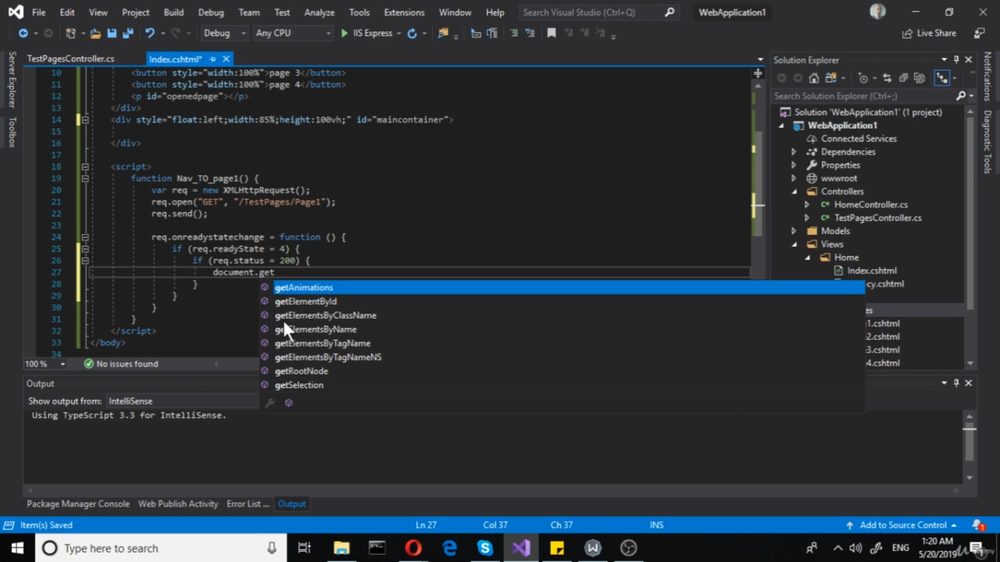Click the Find in Files toolbar icon
The width and height of the screenshot is (1000, 562).
[442, 33]
